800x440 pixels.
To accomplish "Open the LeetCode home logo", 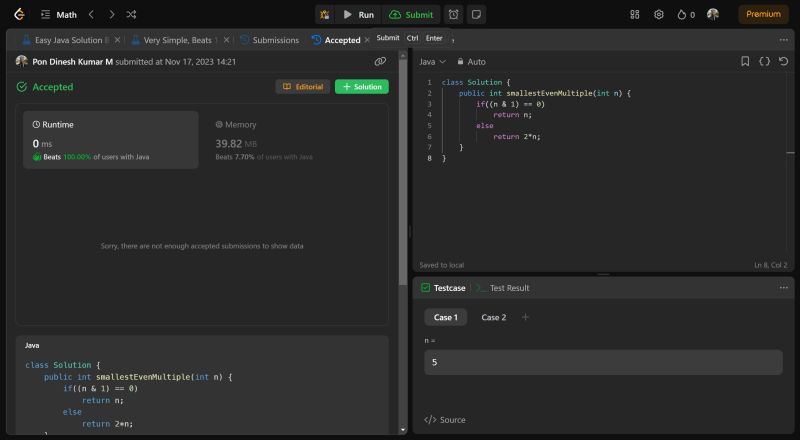I will tap(19, 14).
